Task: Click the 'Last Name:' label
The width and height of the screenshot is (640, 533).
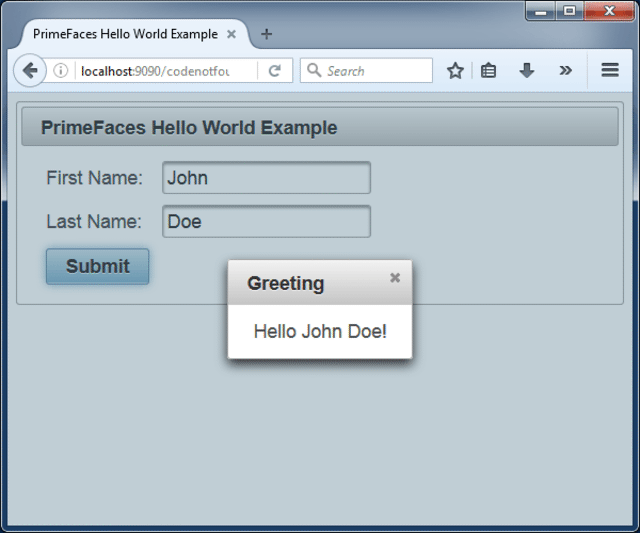Action: click(x=94, y=221)
